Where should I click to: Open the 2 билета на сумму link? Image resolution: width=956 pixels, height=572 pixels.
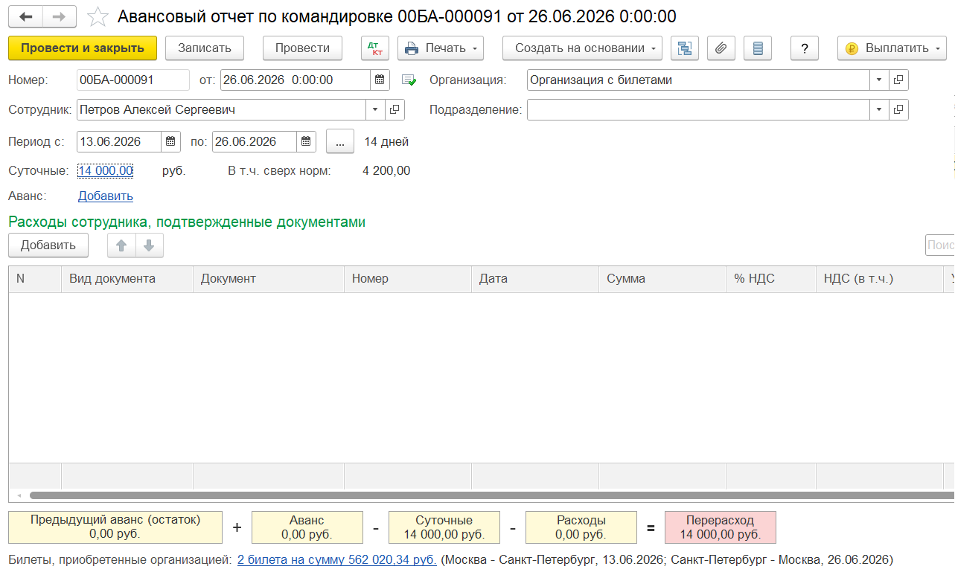[337, 559]
